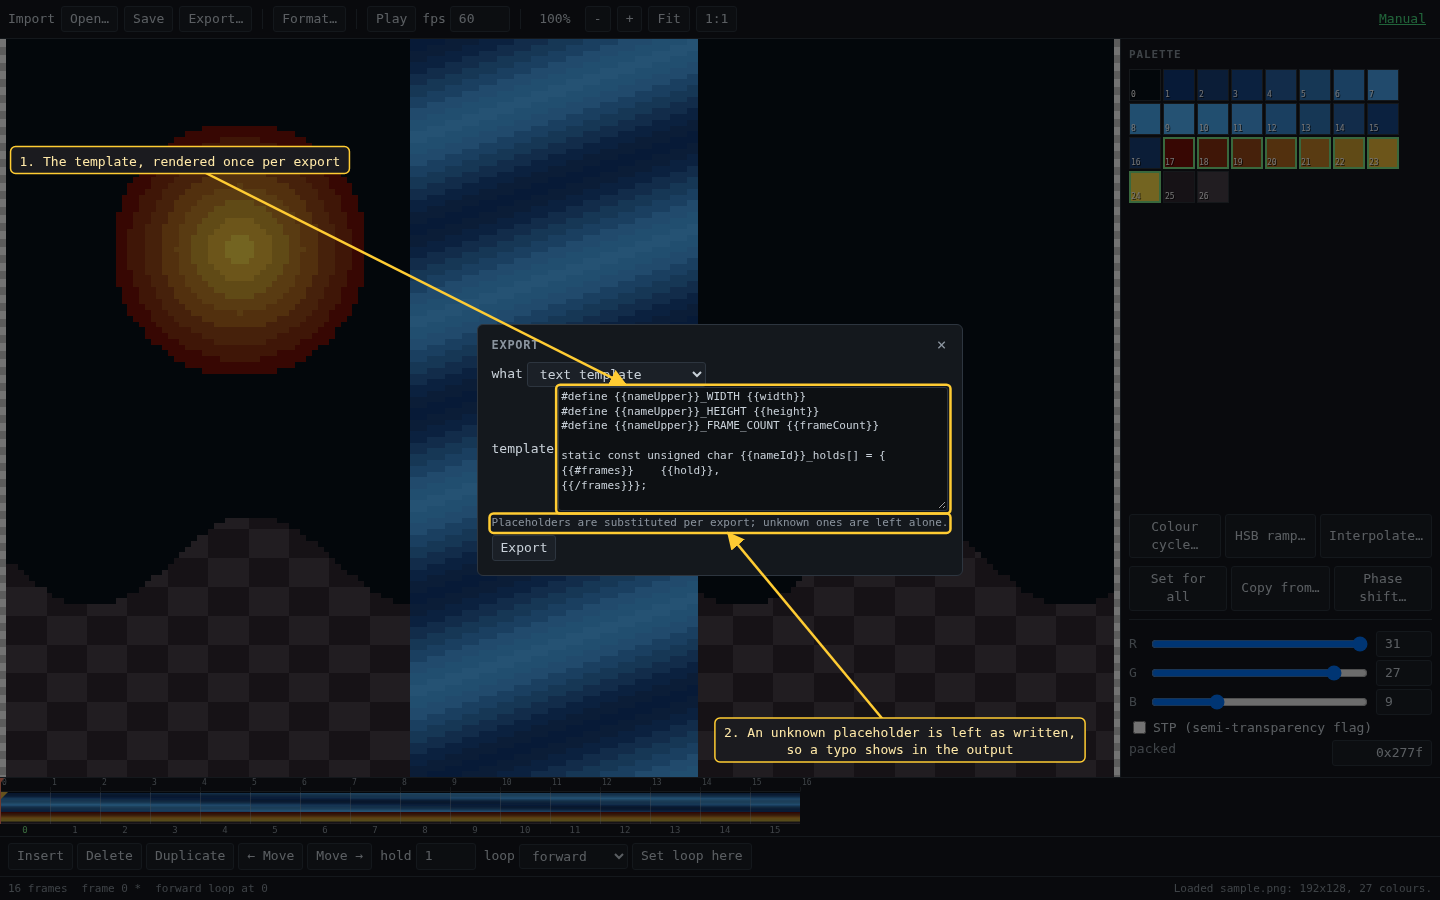Adjust the B colour slider
1440x900 pixels.
1259,702
